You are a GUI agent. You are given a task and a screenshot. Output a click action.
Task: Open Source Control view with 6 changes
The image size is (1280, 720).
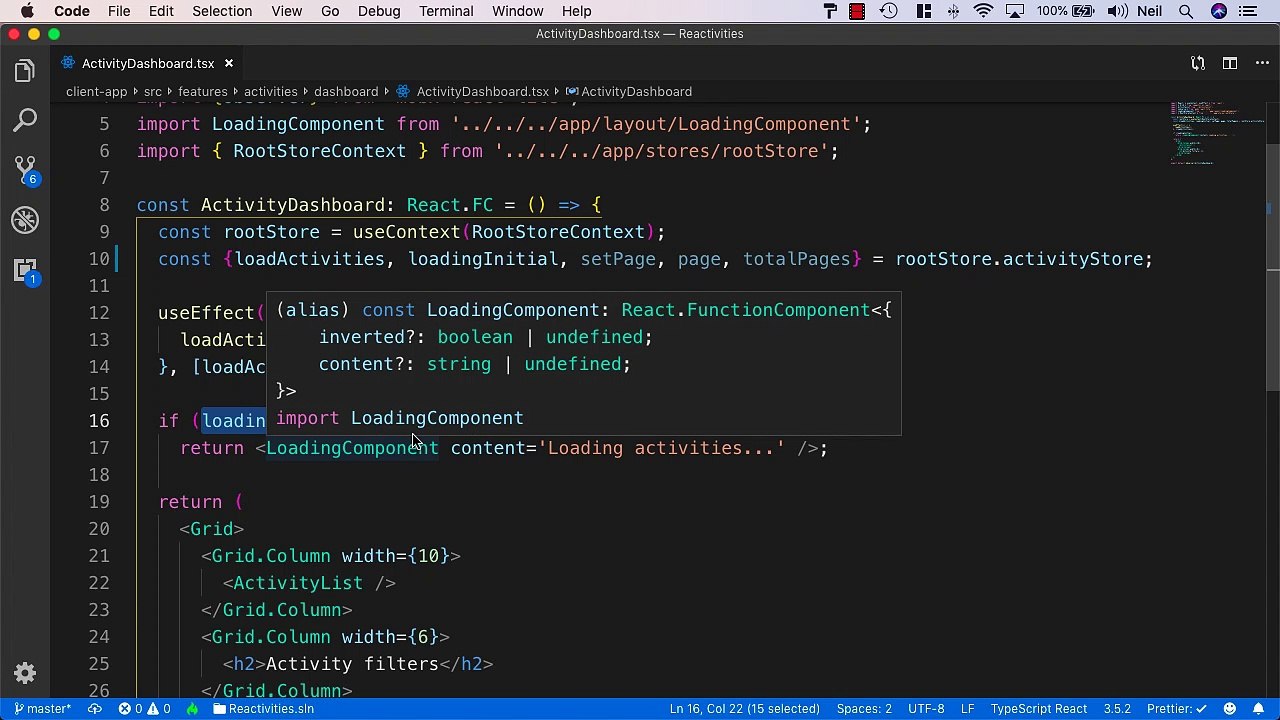point(25,170)
